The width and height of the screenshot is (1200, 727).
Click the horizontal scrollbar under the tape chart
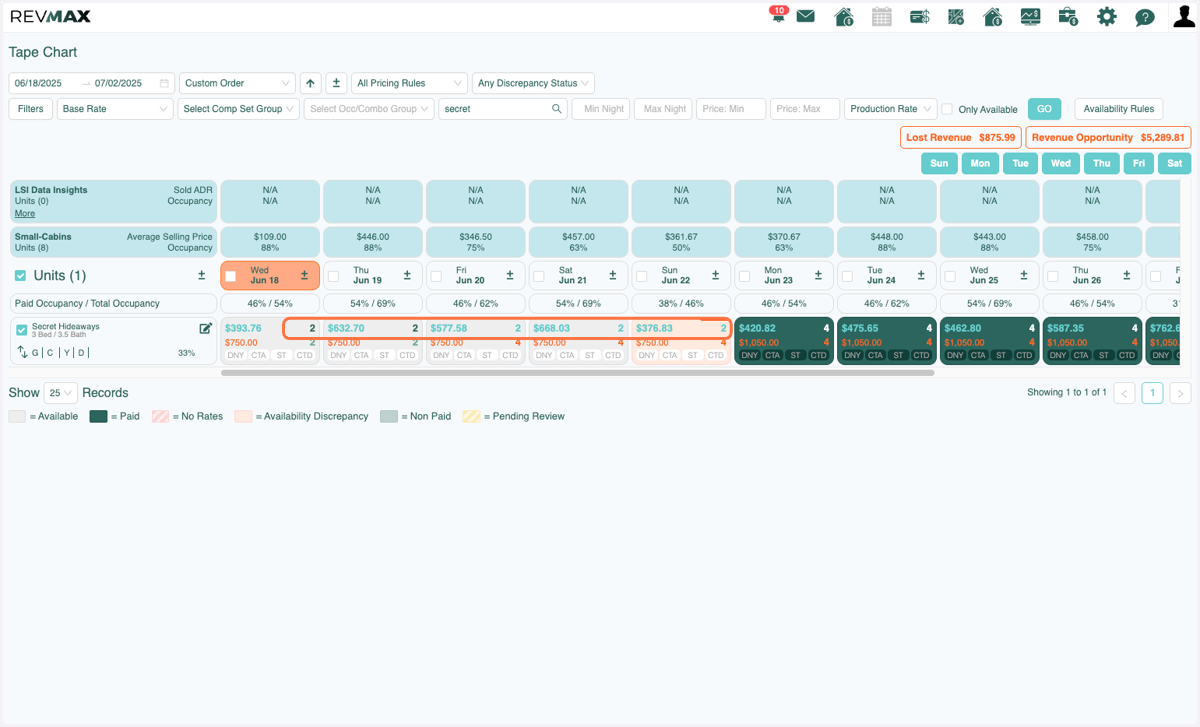[x=577, y=372]
